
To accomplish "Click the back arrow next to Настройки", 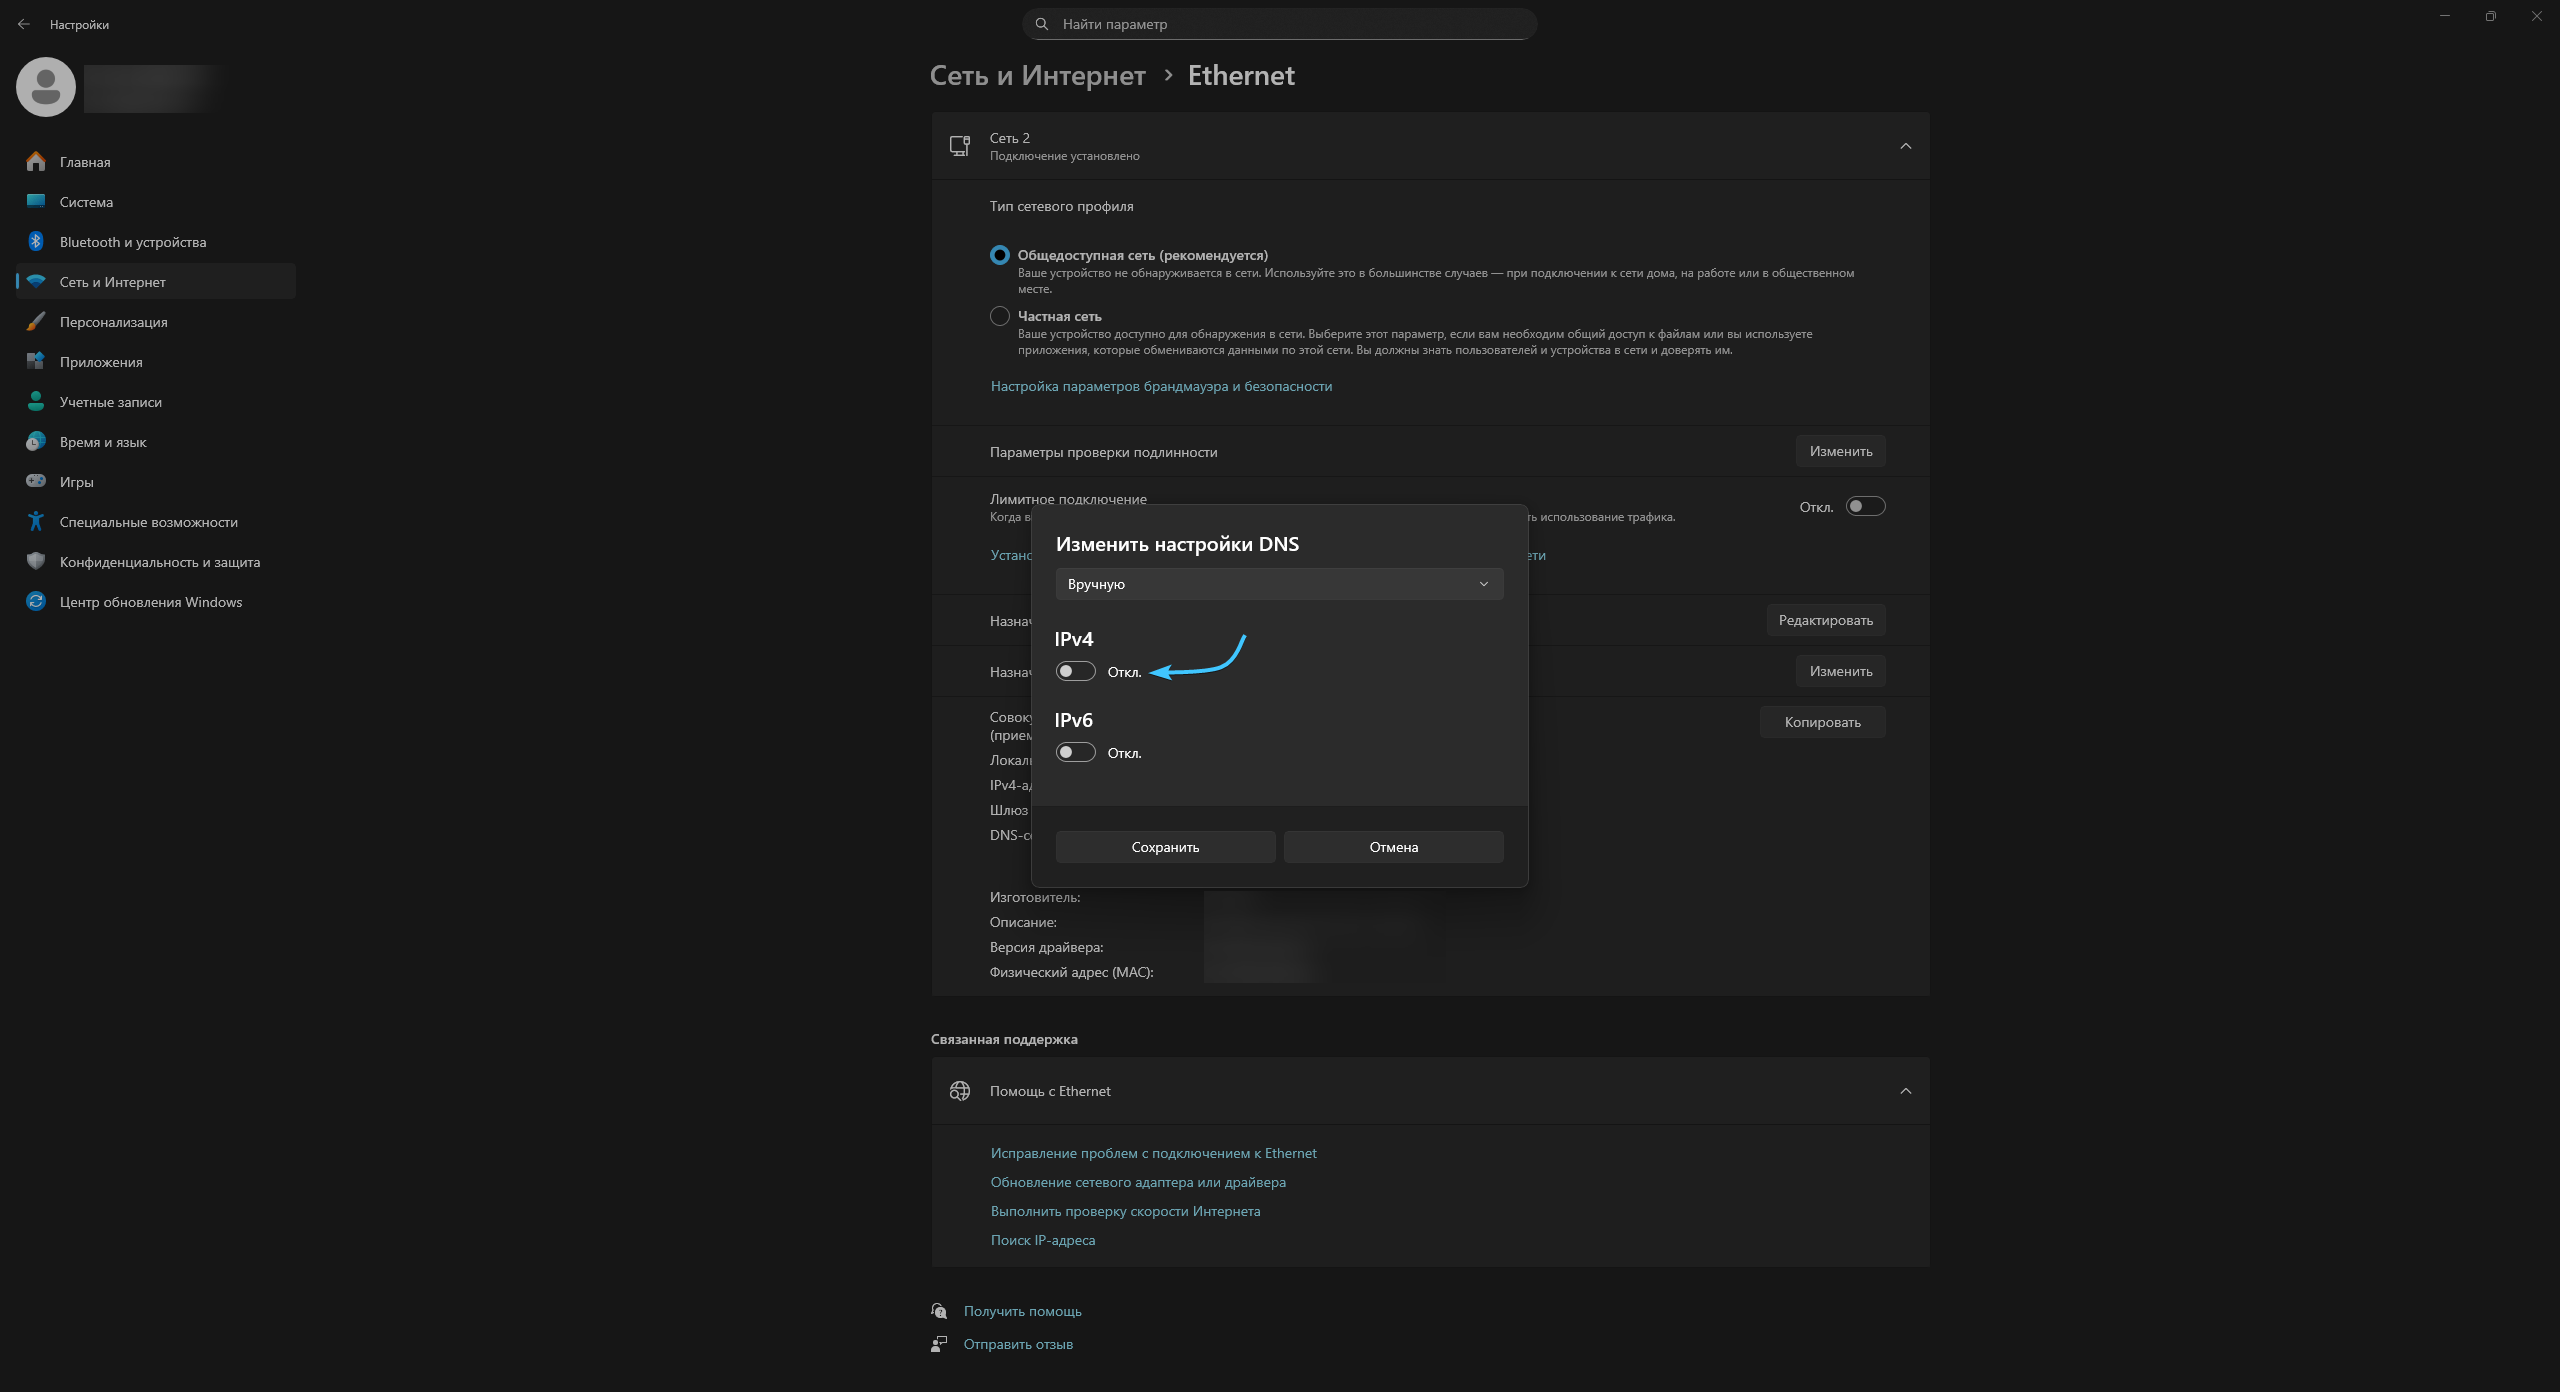I will [24, 24].
